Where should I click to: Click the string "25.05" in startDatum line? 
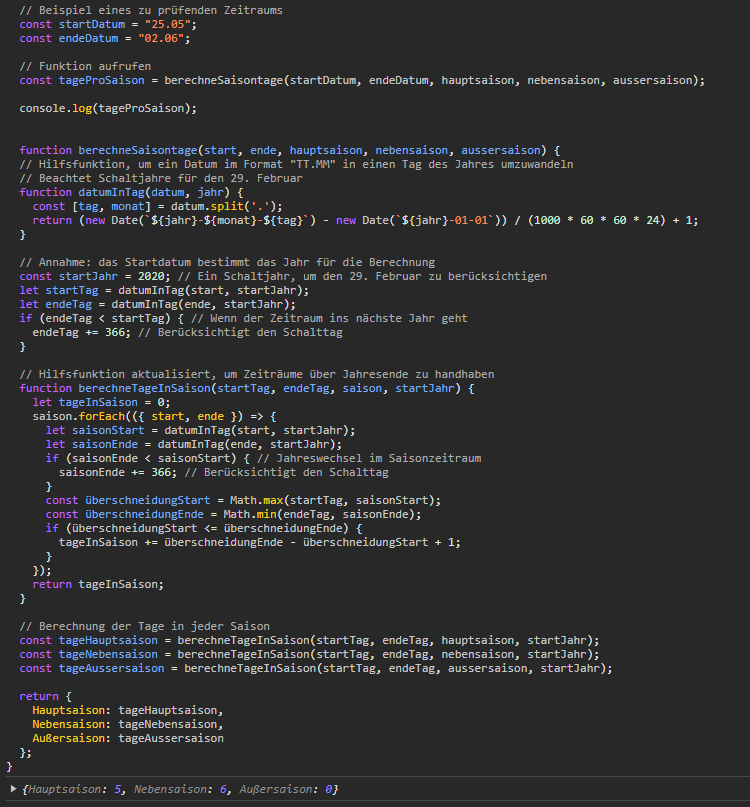pyautogui.click(x=168, y=24)
